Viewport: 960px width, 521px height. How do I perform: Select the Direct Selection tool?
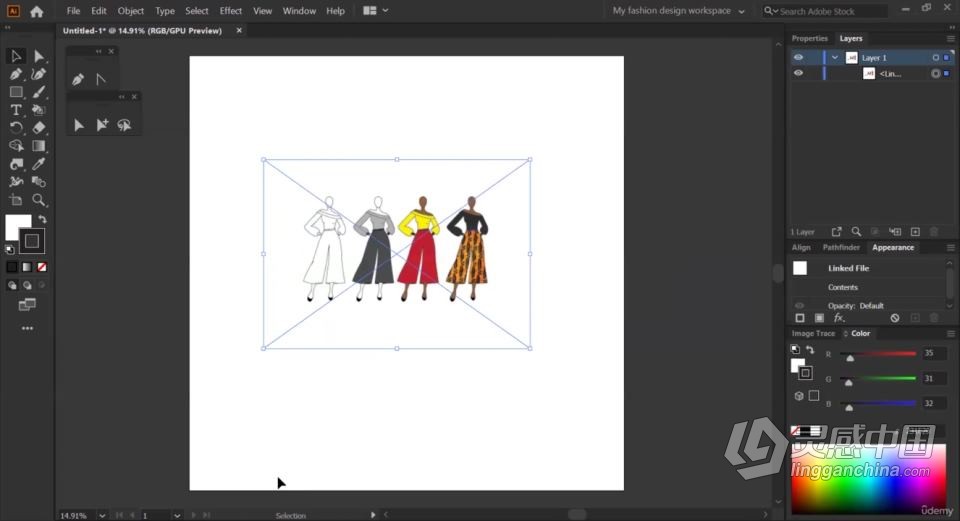(39, 56)
